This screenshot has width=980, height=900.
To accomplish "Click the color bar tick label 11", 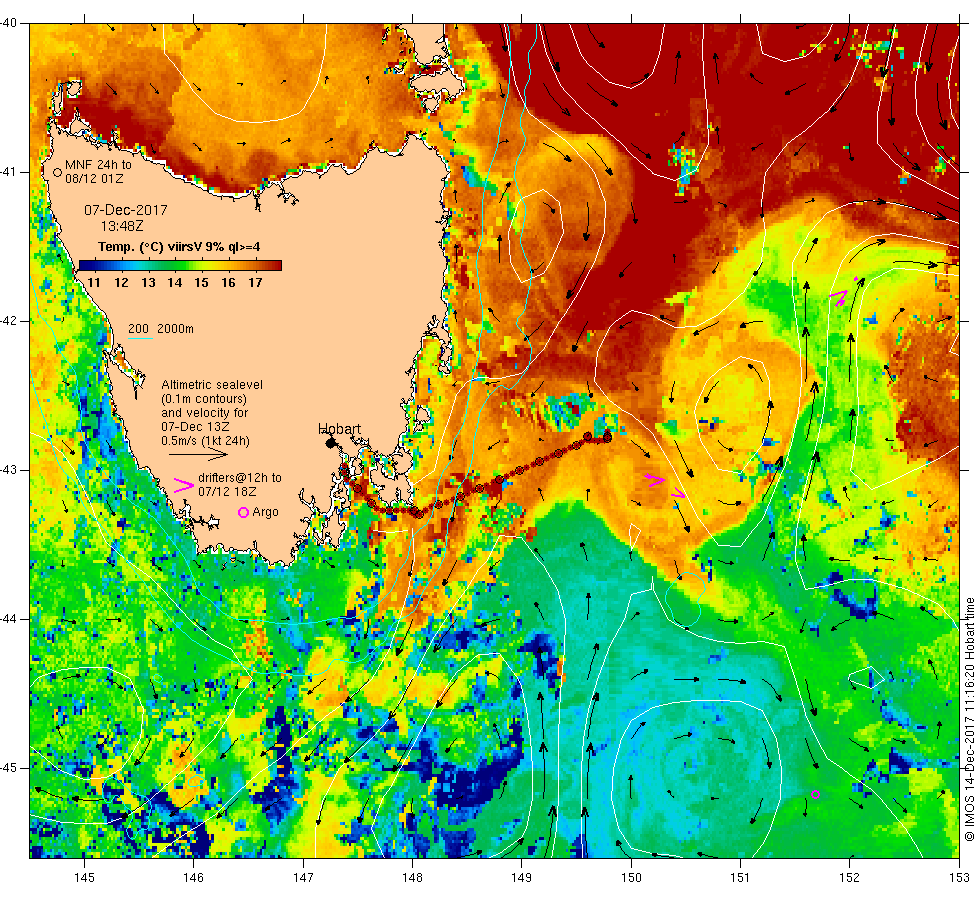I will pyautogui.click(x=94, y=282).
